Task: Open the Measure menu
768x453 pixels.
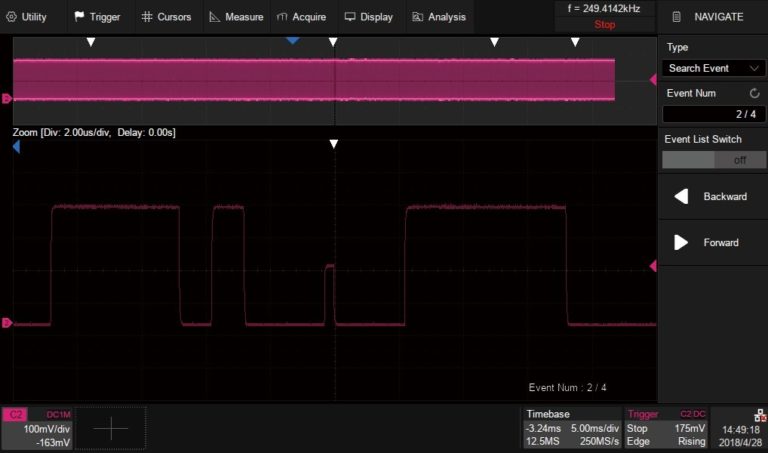Action: click(236, 17)
